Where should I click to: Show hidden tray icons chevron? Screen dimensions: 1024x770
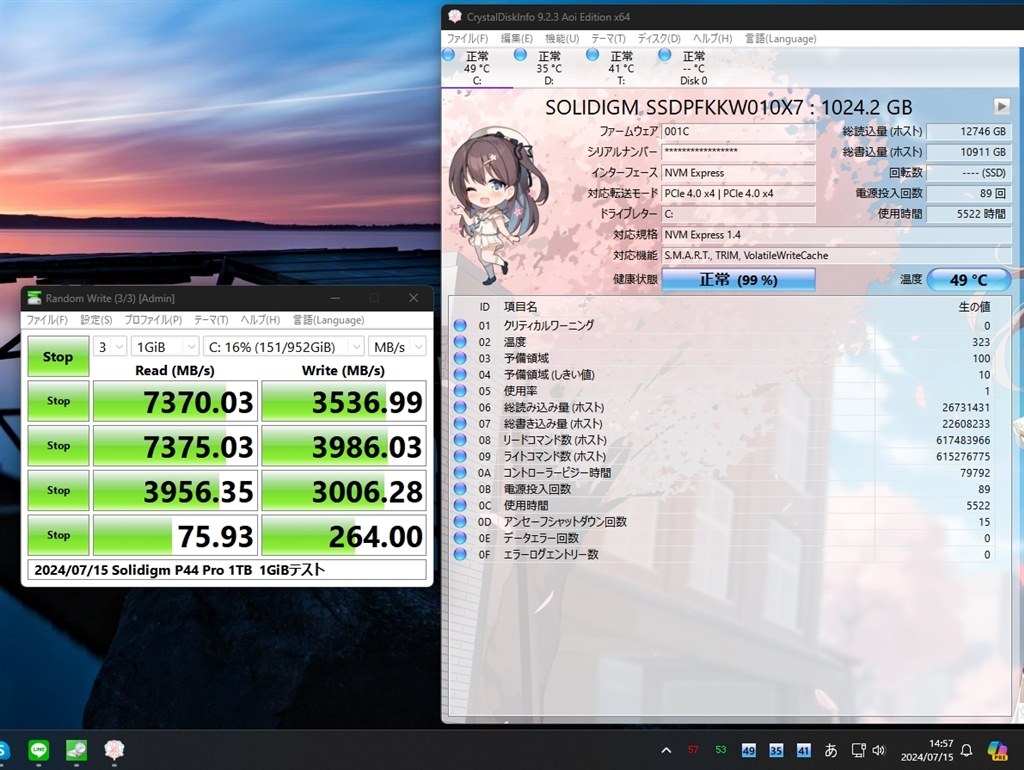tap(666, 750)
